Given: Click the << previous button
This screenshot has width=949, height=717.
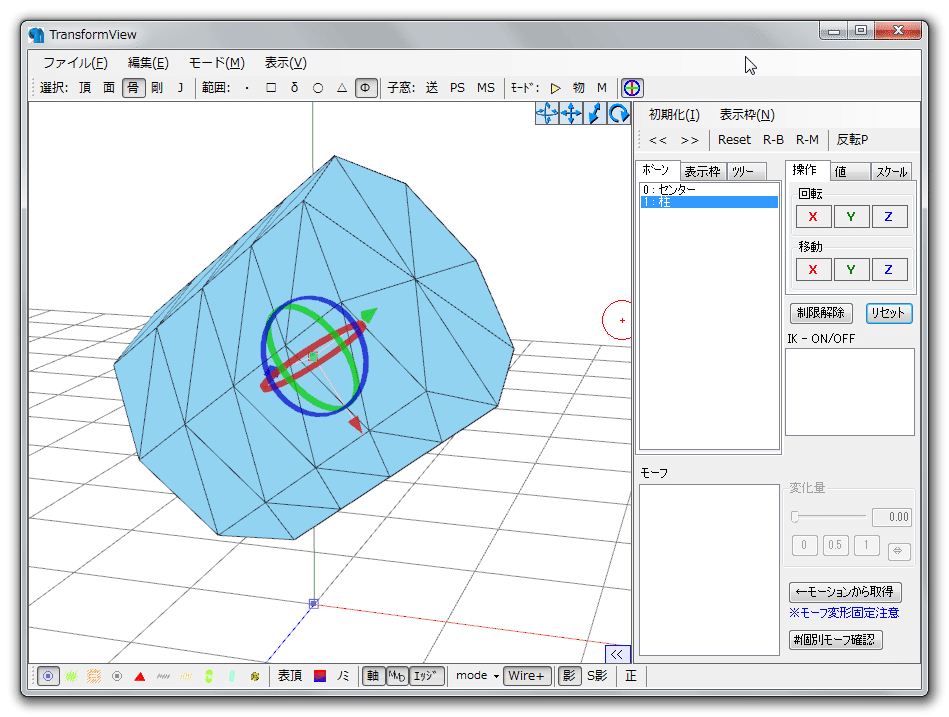Looking at the screenshot, I should (658, 140).
